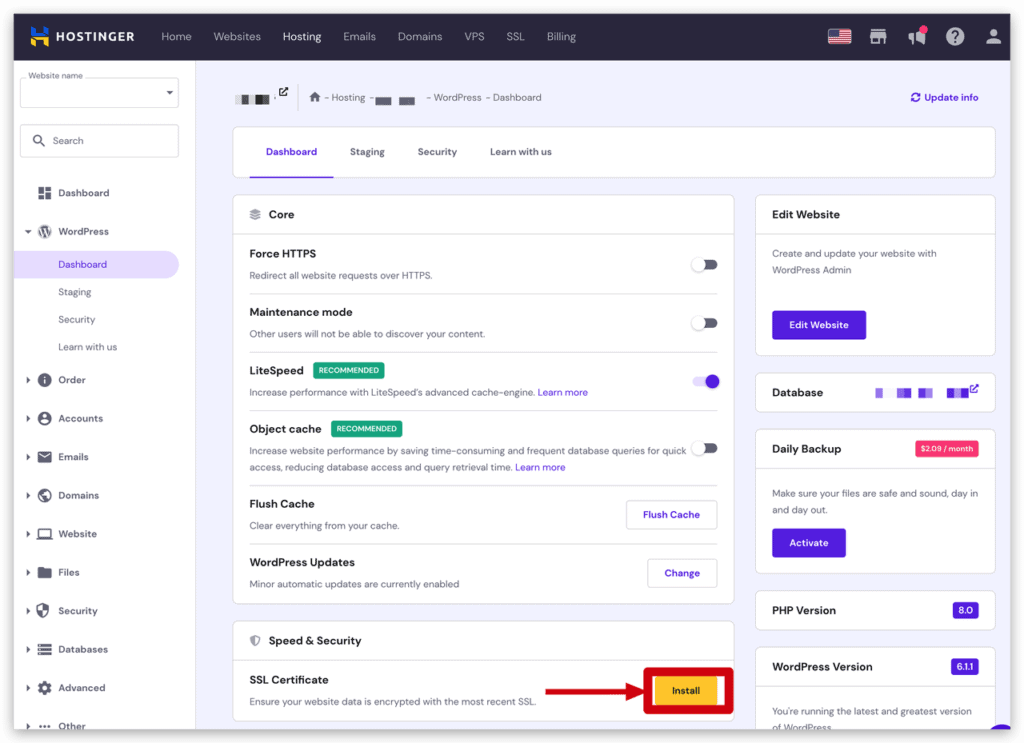Viewport: 1024px width, 743px height.
Task: Expand the Files section arrow
Action: (x=28, y=573)
